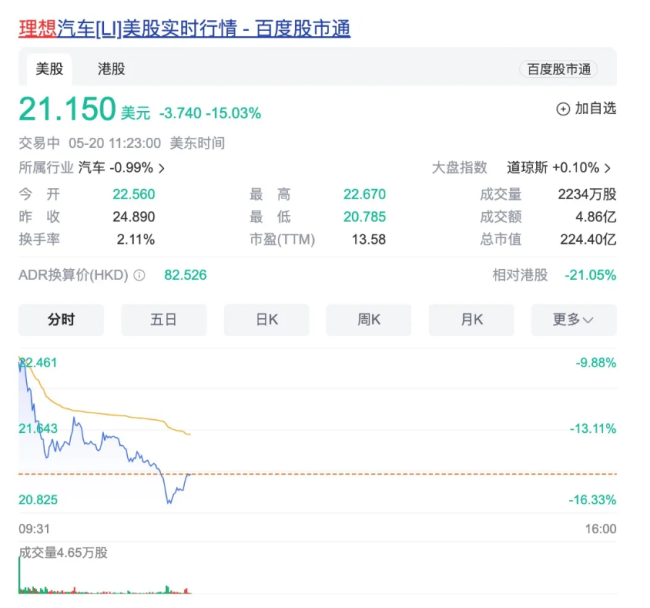Click the 百度股市通 badge button
This screenshot has height=608, width=650.
pos(558,69)
